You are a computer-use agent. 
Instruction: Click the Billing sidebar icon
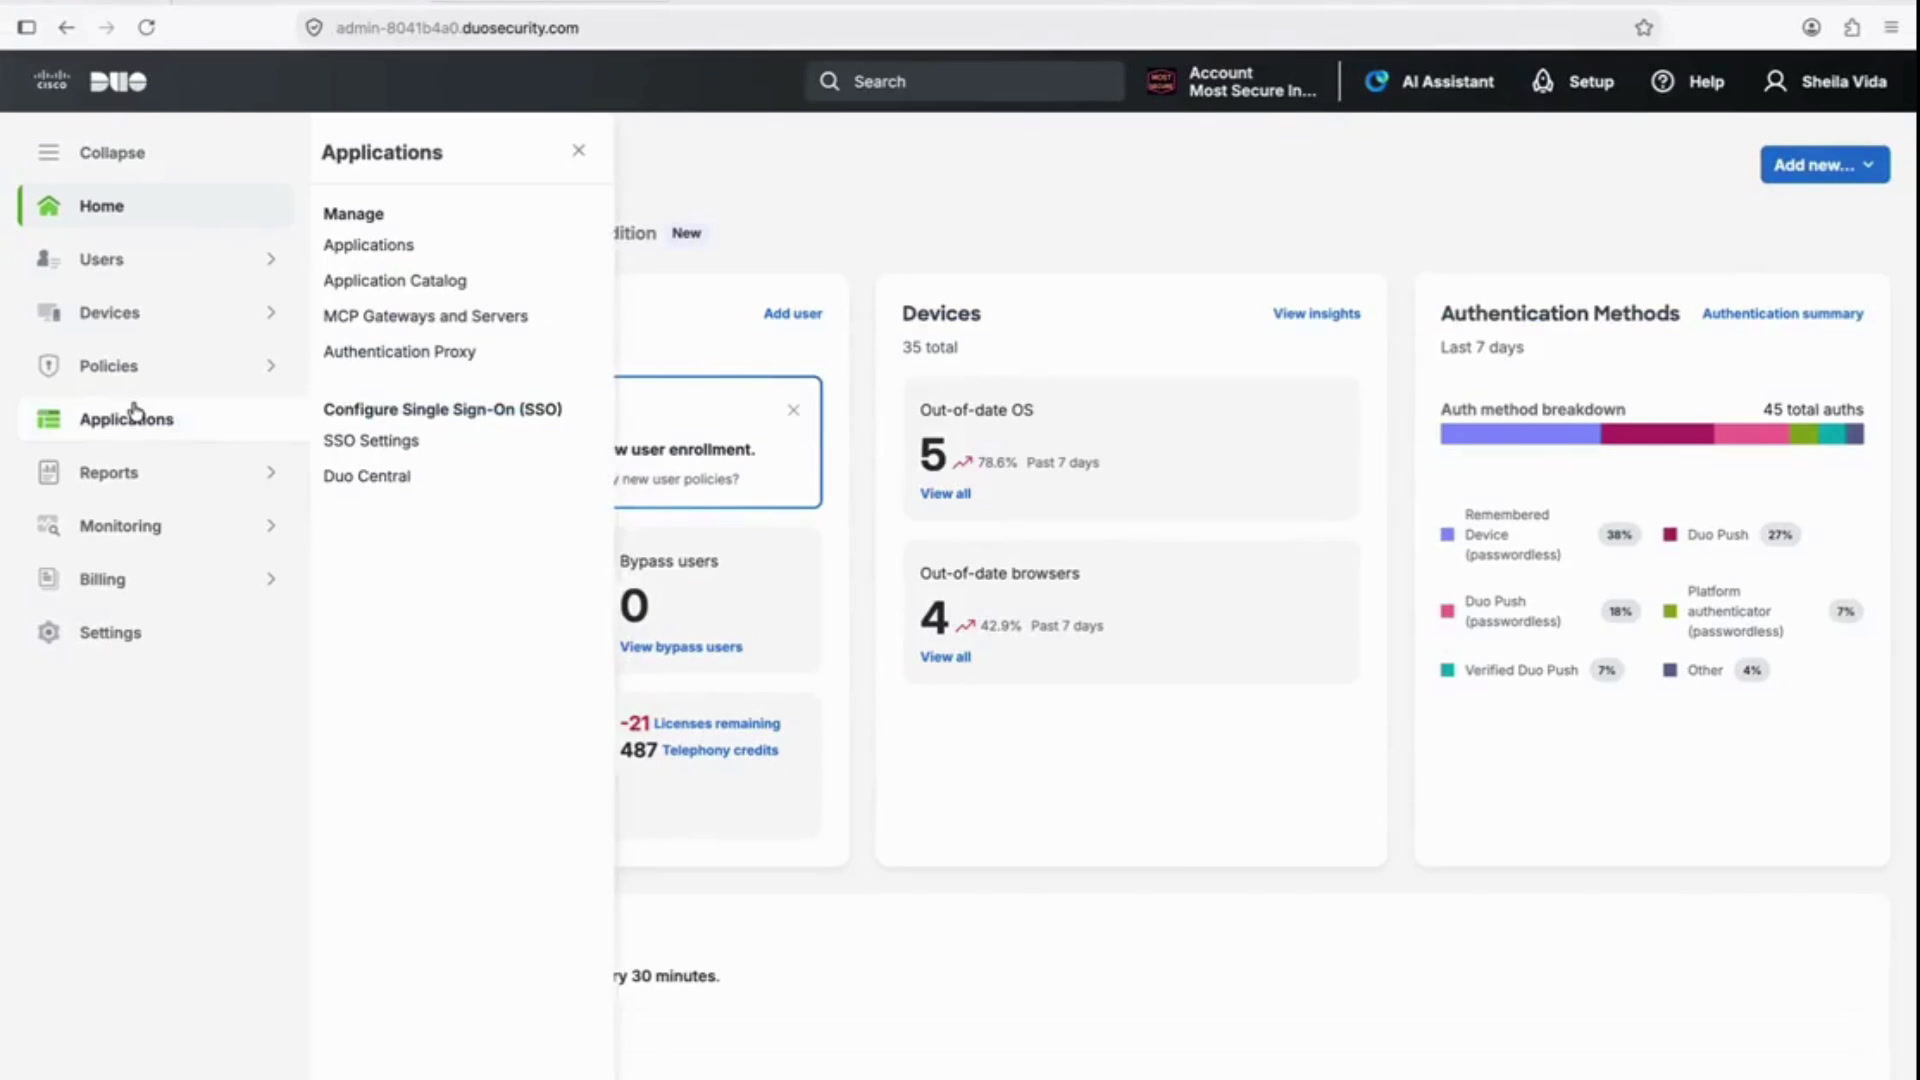coord(48,579)
